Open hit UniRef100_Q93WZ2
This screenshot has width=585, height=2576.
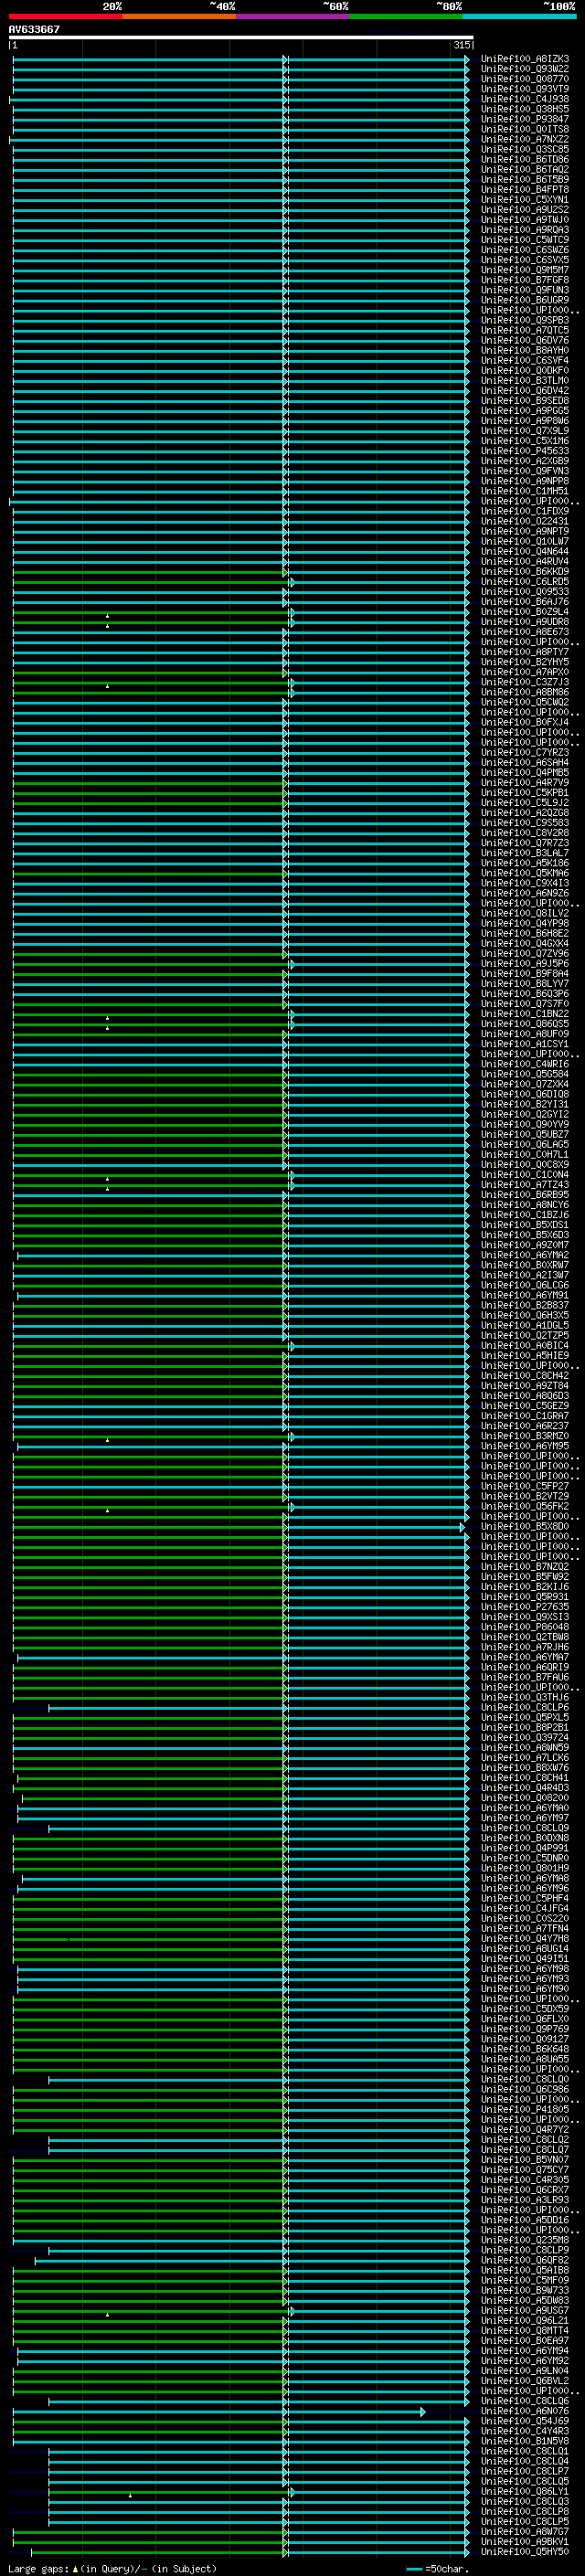click(x=525, y=69)
